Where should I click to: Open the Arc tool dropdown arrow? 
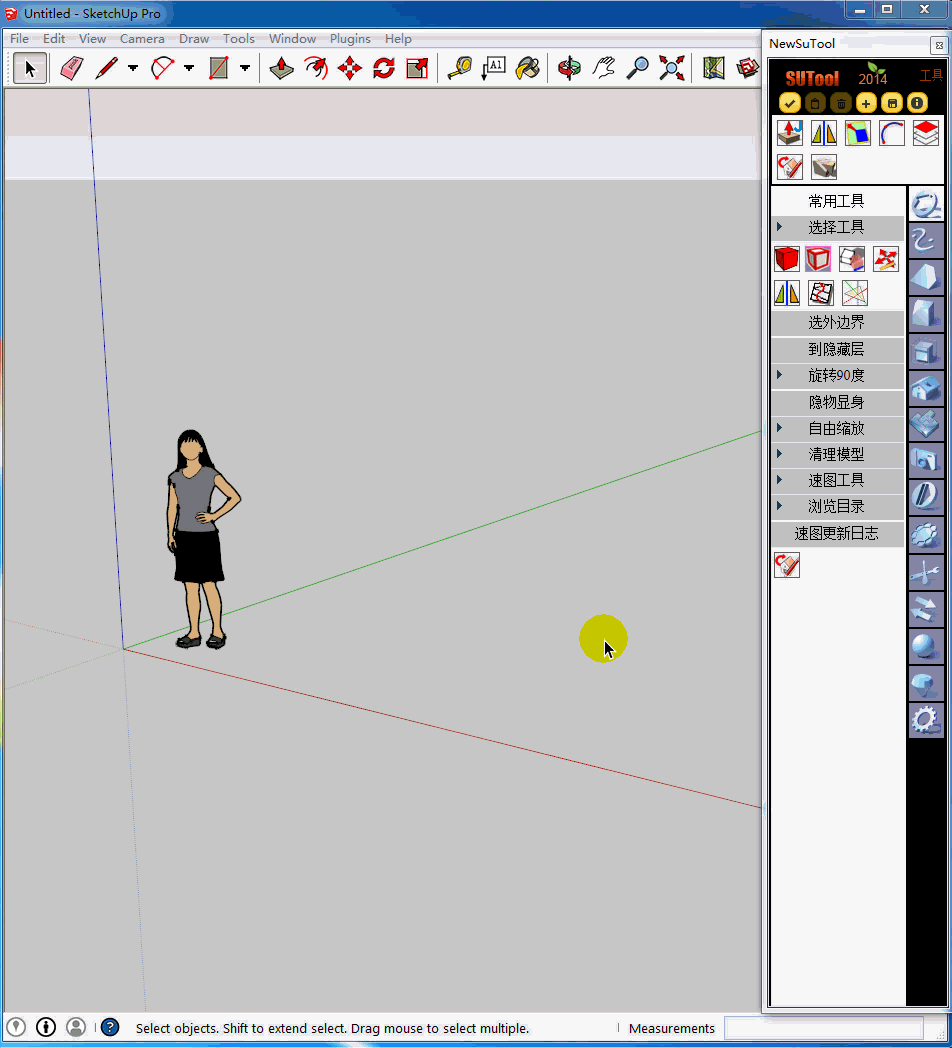189,68
